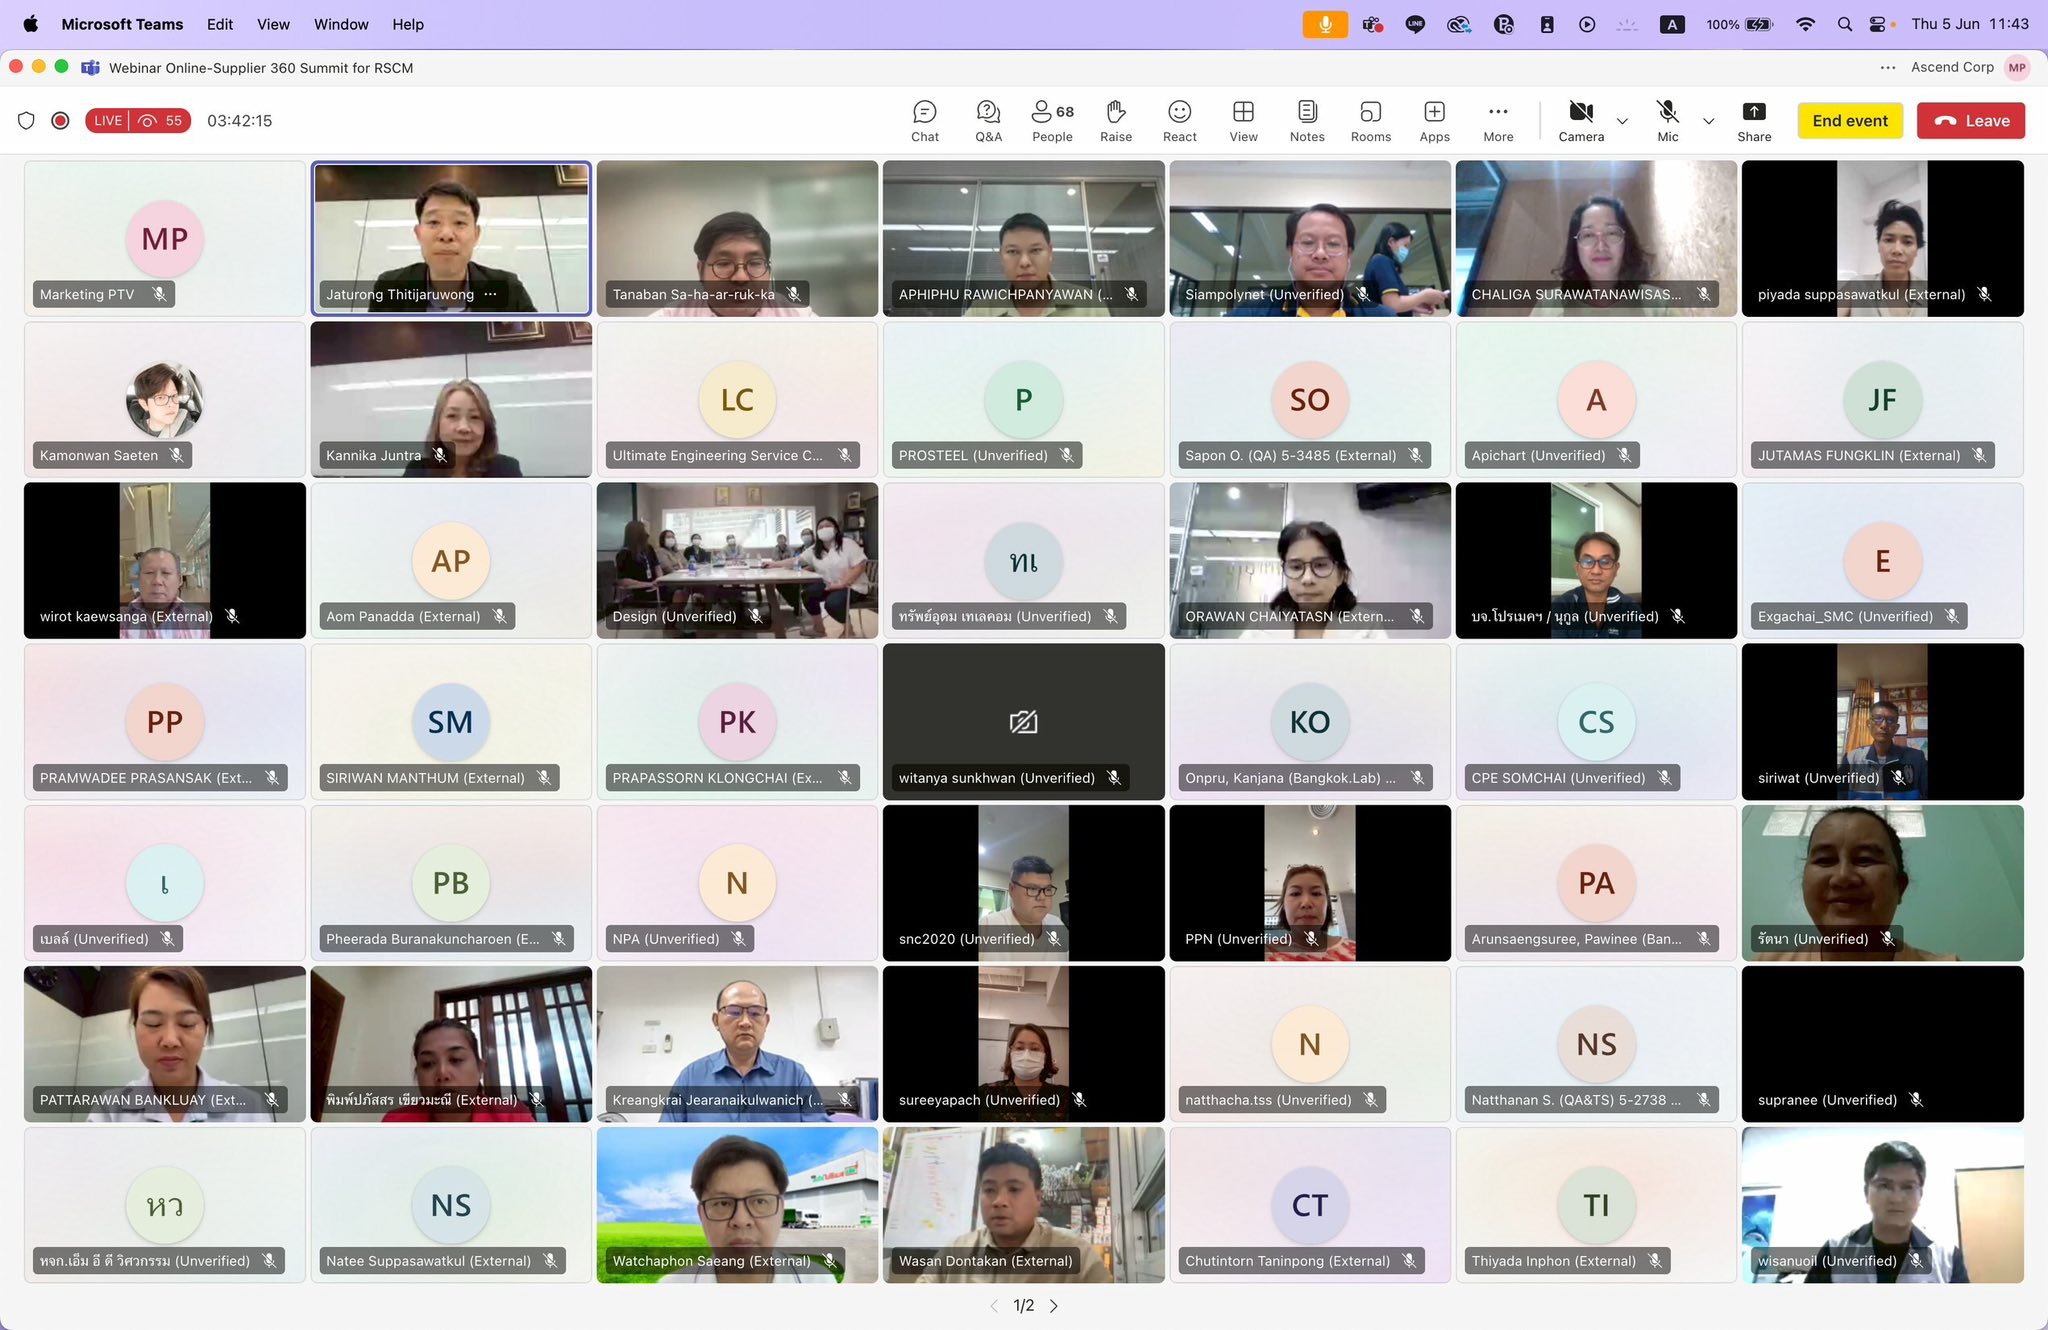The height and width of the screenshot is (1330, 2048).
Task: Show the People list
Action: [1052, 121]
